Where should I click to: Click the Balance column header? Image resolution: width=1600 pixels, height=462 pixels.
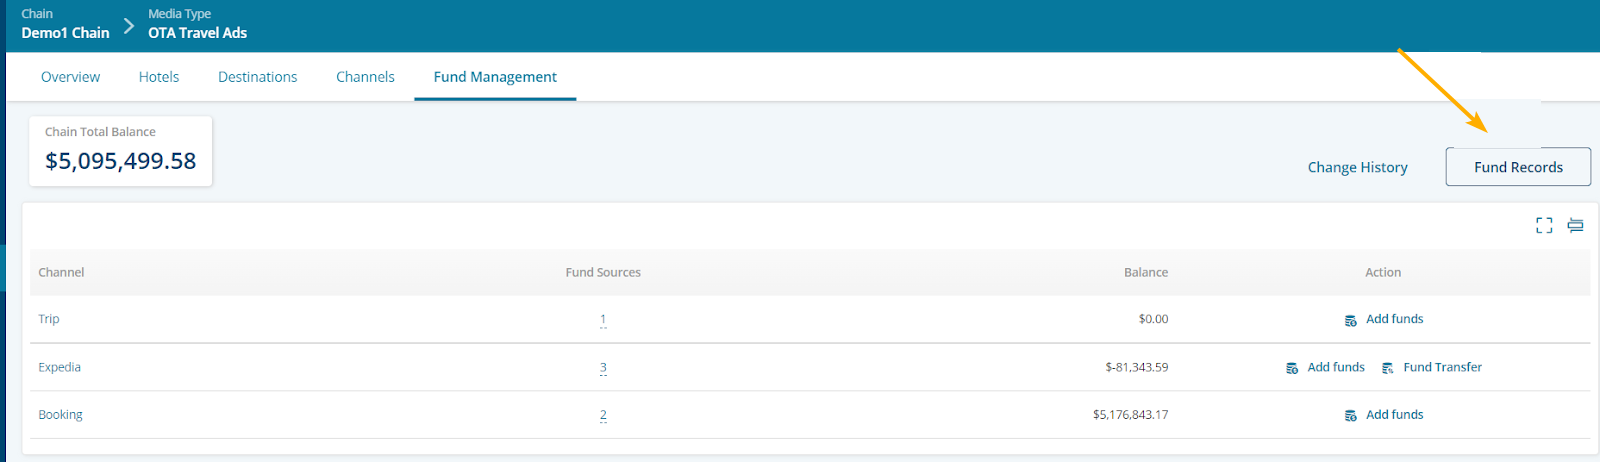(x=1146, y=272)
